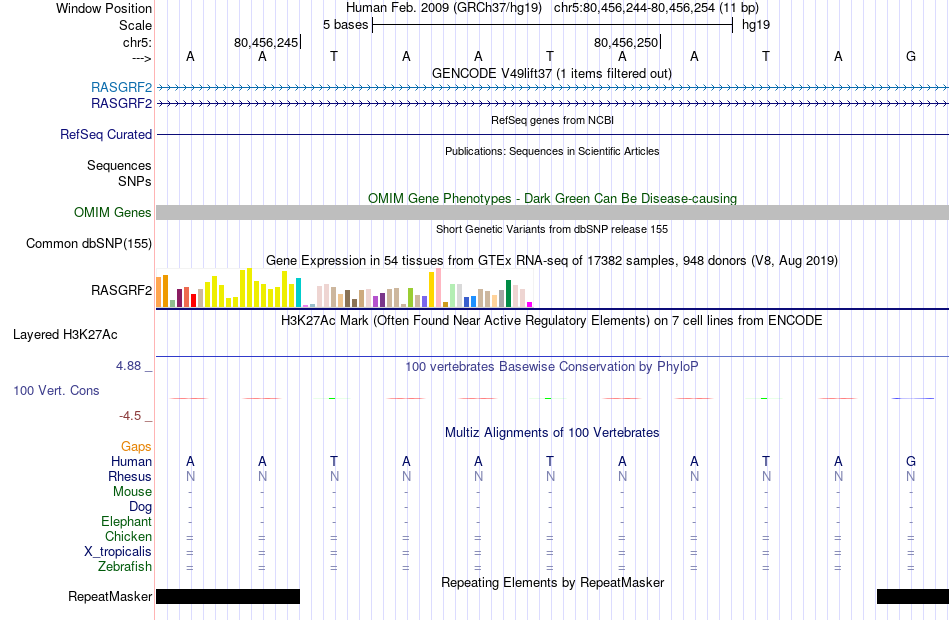Select the Elephant species label
Screen dimensions: 950x620
click(126, 522)
